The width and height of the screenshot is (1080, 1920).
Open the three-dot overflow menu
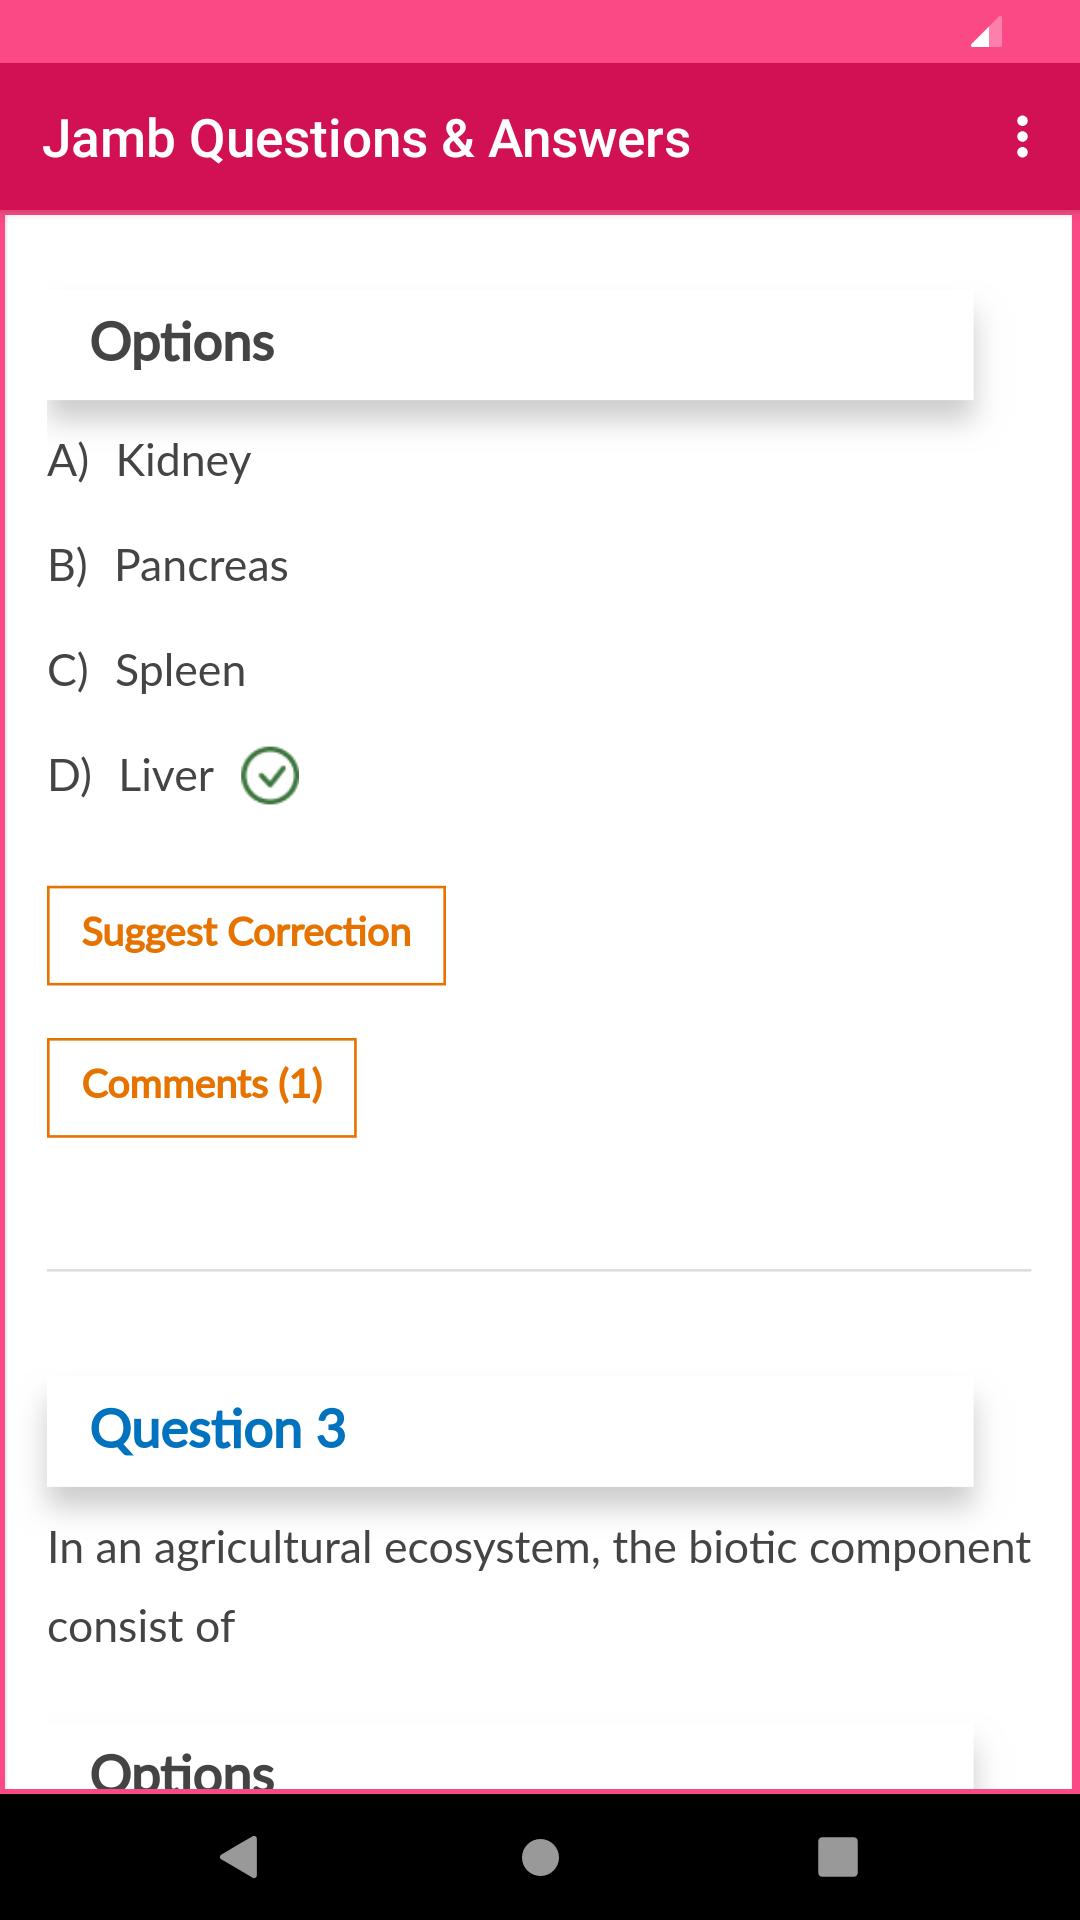pyautogui.click(x=1021, y=138)
